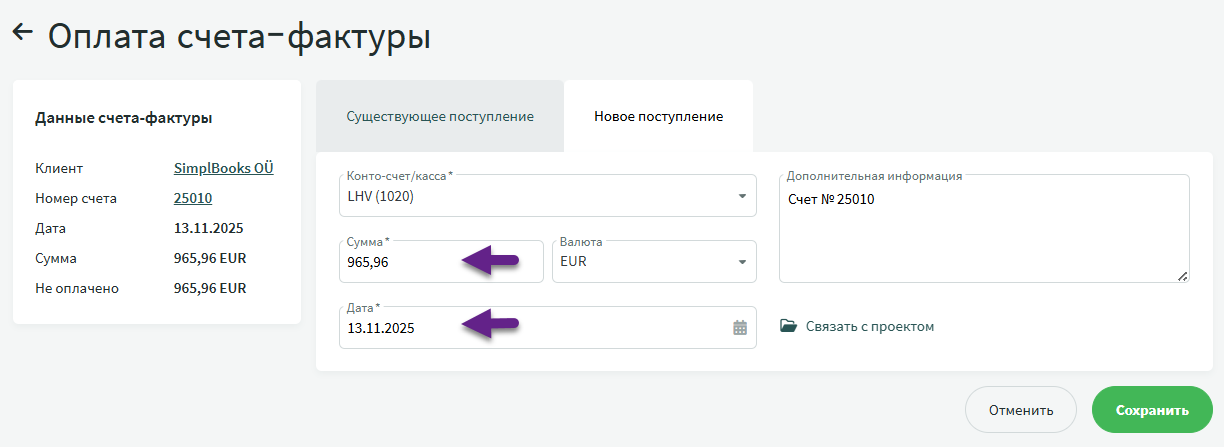Viewport: 1224px width, 447px height.
Task: Click the Дополнительная информация text area
Action: (x=983, y=235)
